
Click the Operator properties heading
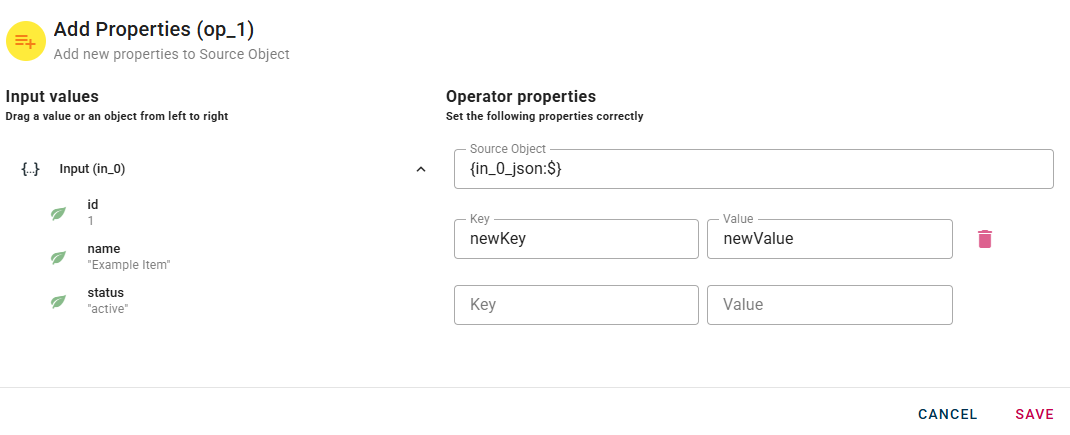coord(520,97)
